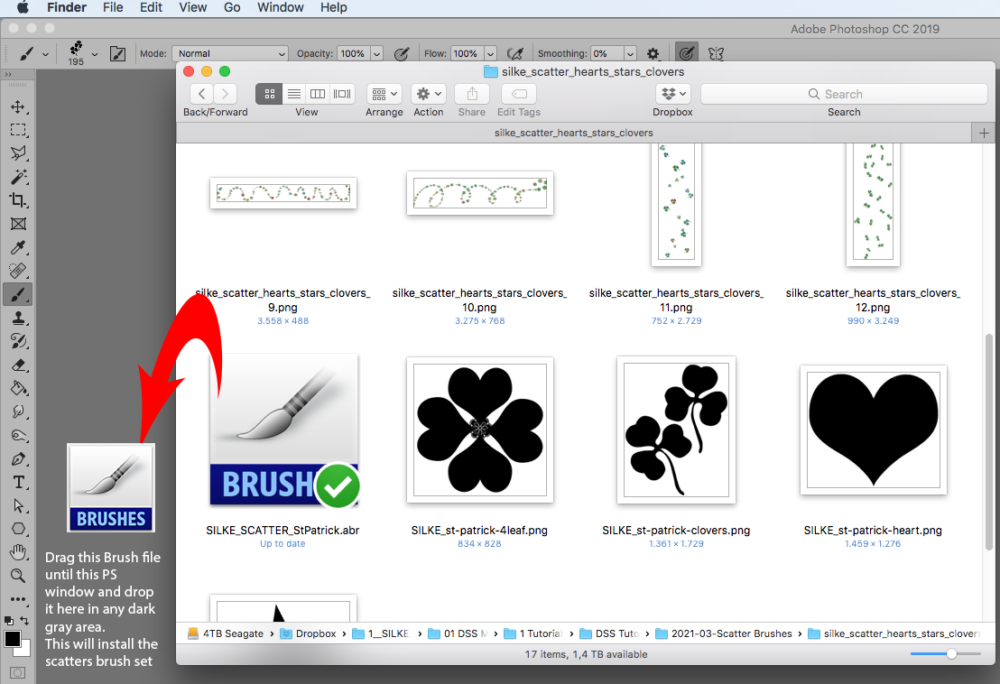Viewport: 1000px width, 684px height.
Task: Select the Brush tool in tools panel
Action: pyautogui.click(x=18, y=295)
